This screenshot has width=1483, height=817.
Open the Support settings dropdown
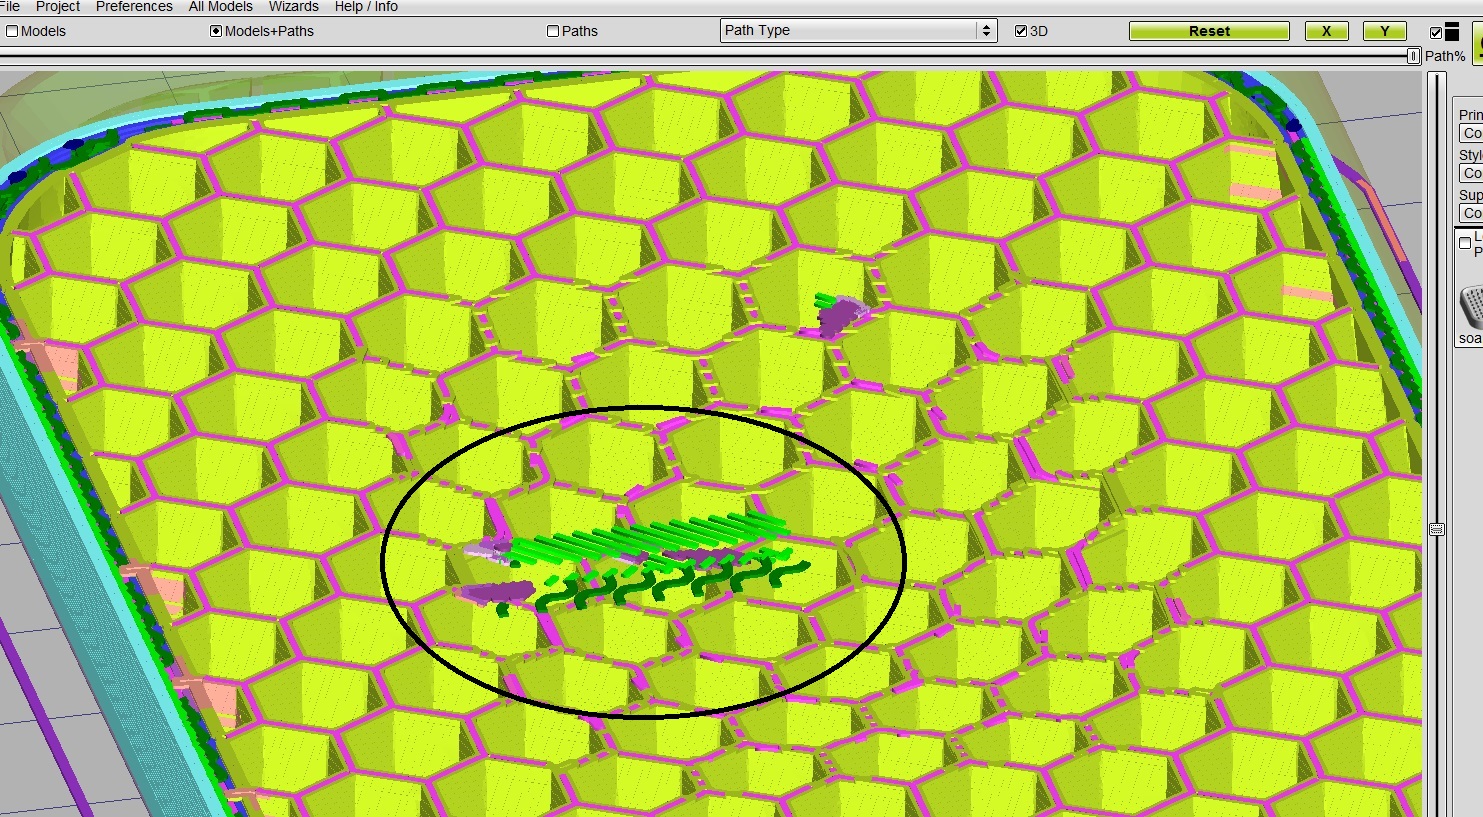(x=1471, y=213)
